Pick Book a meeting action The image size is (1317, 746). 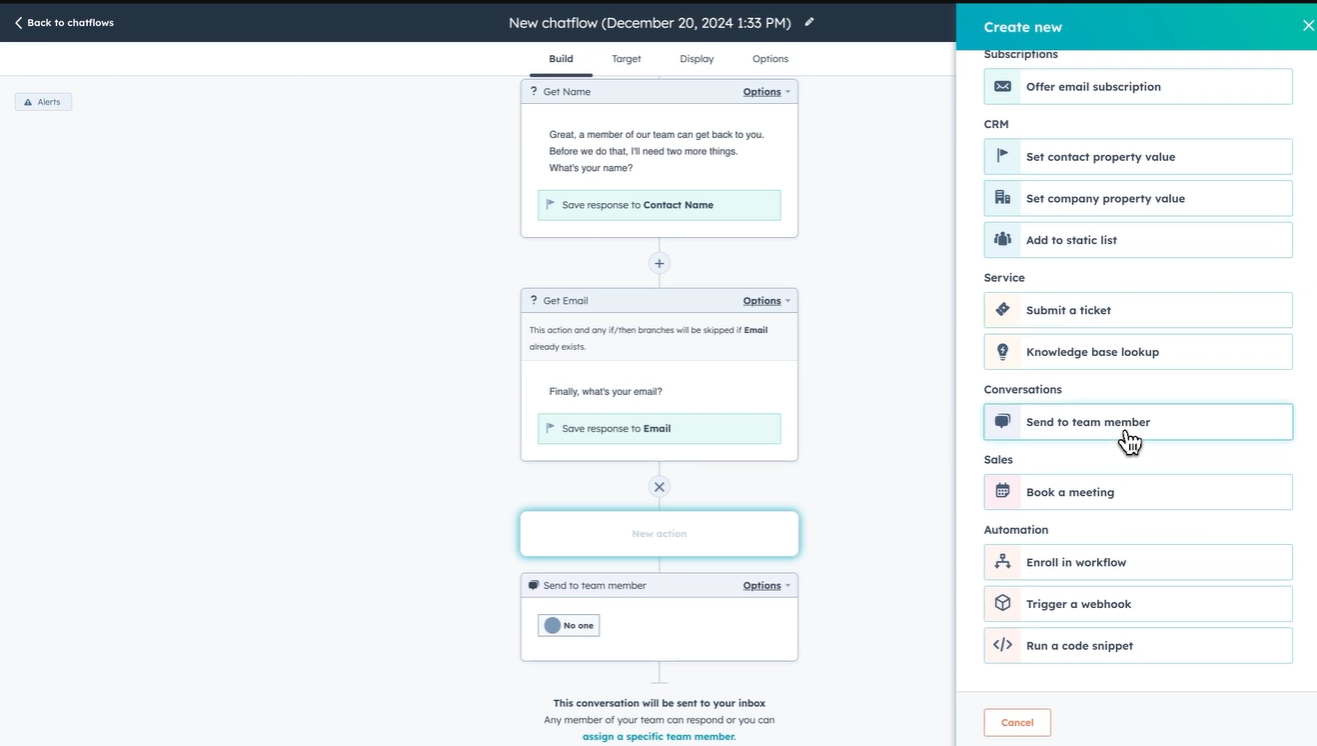[1138, 492]
